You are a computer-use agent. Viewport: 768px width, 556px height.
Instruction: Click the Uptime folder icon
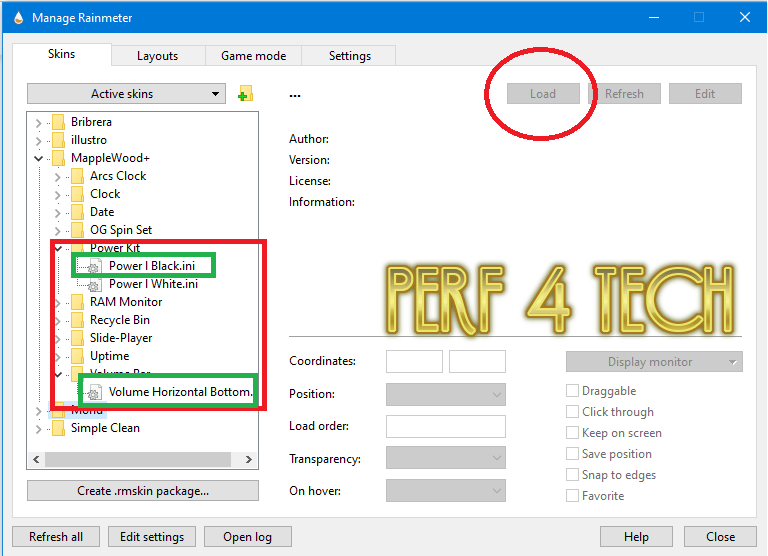click(x=77, y=356)
